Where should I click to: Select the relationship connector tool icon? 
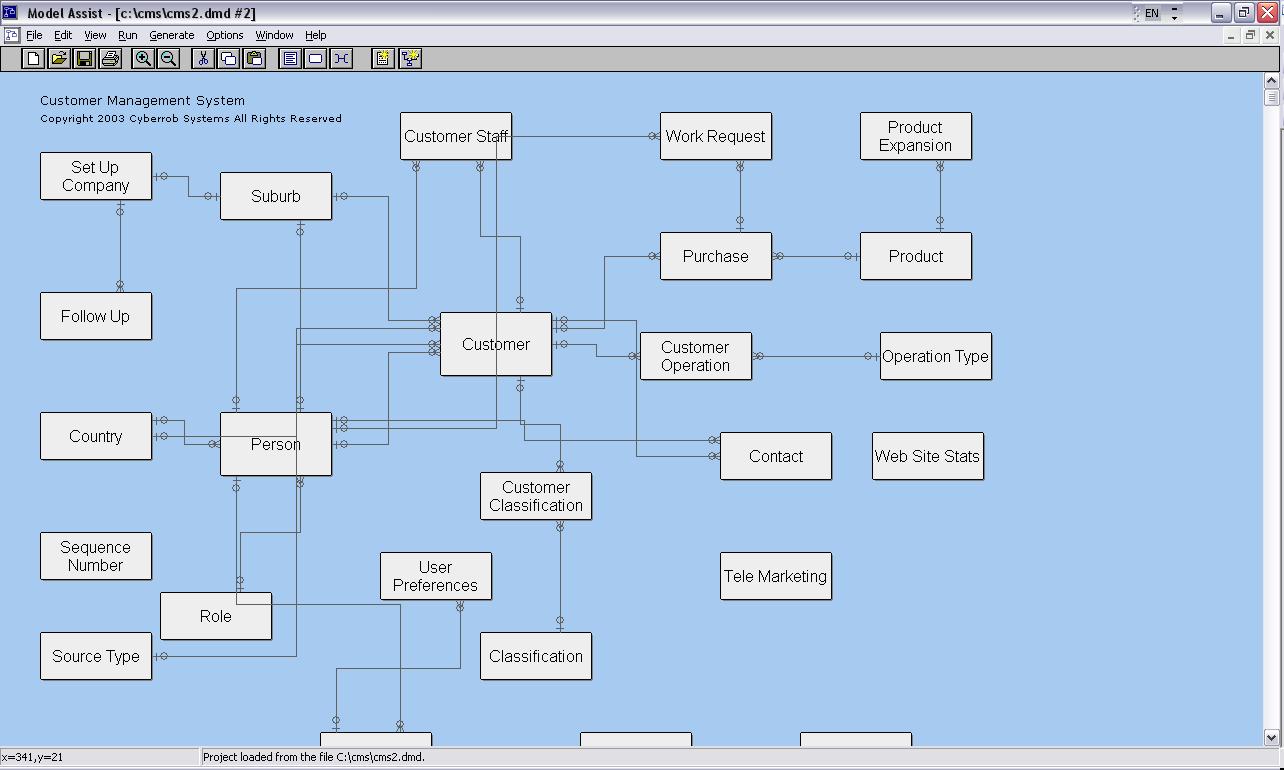(341, 59)
